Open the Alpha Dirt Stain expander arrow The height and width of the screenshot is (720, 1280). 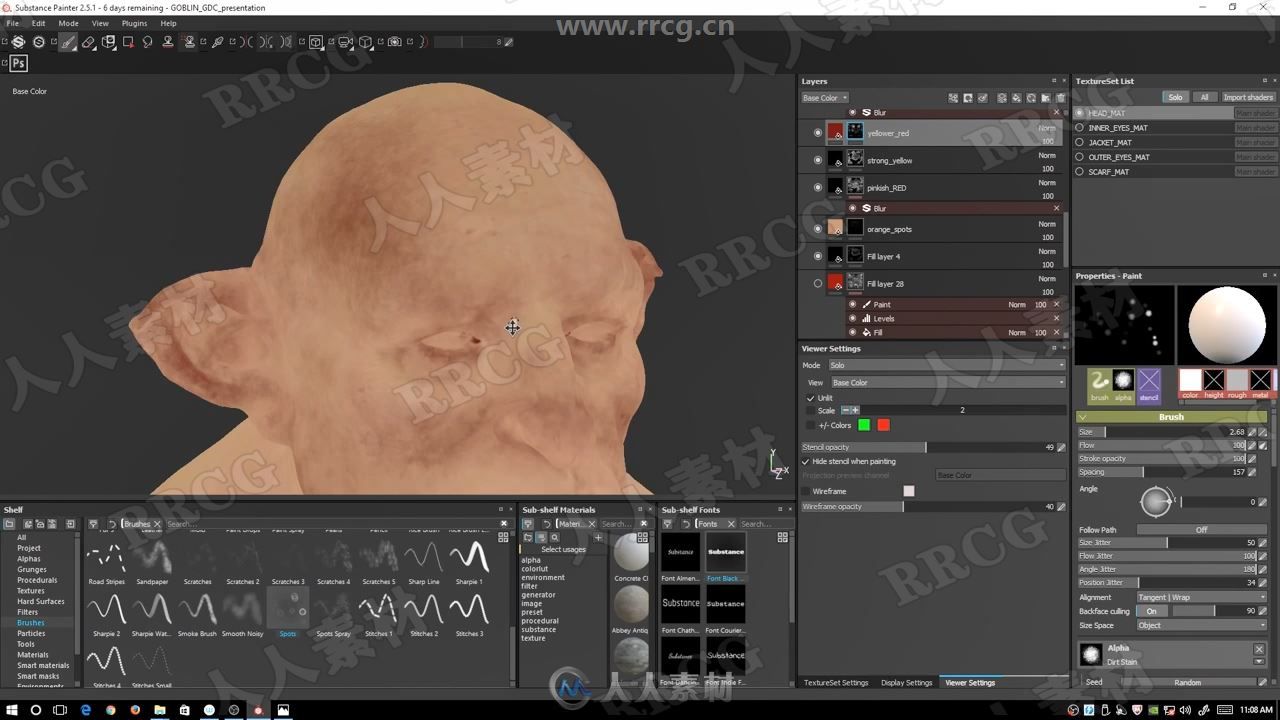1259,661
